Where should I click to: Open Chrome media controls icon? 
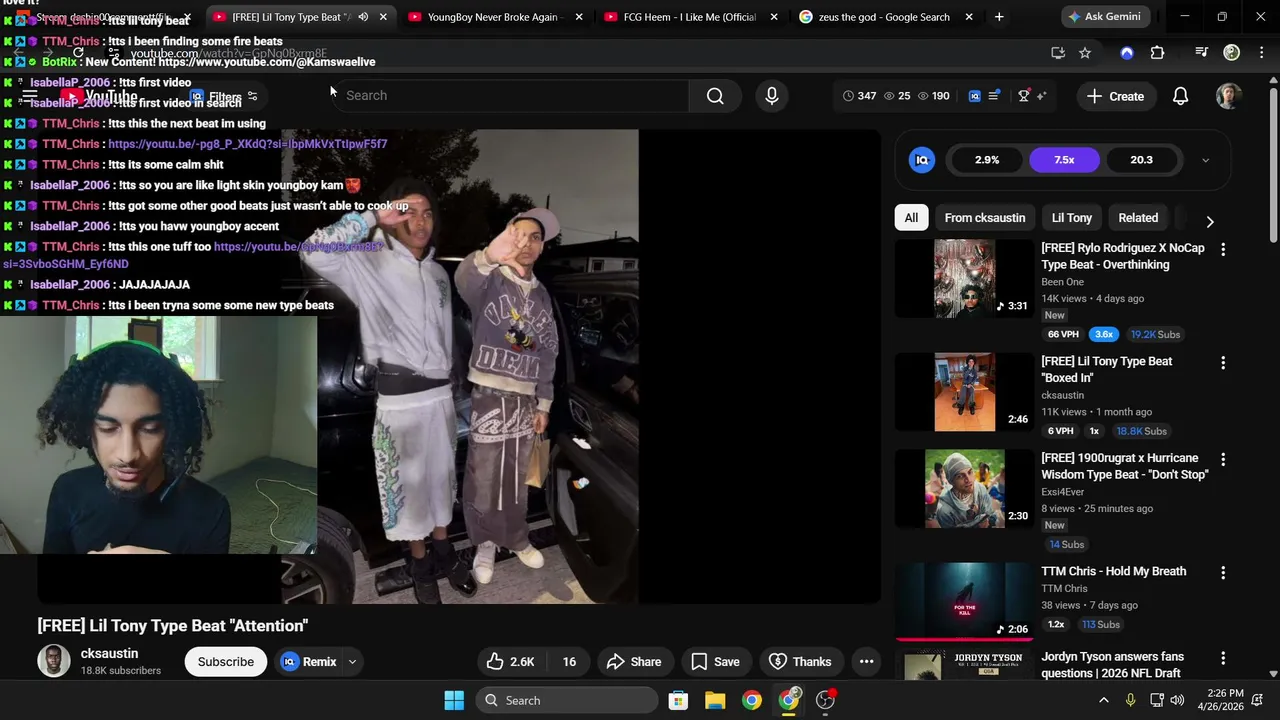[1201, 53]
